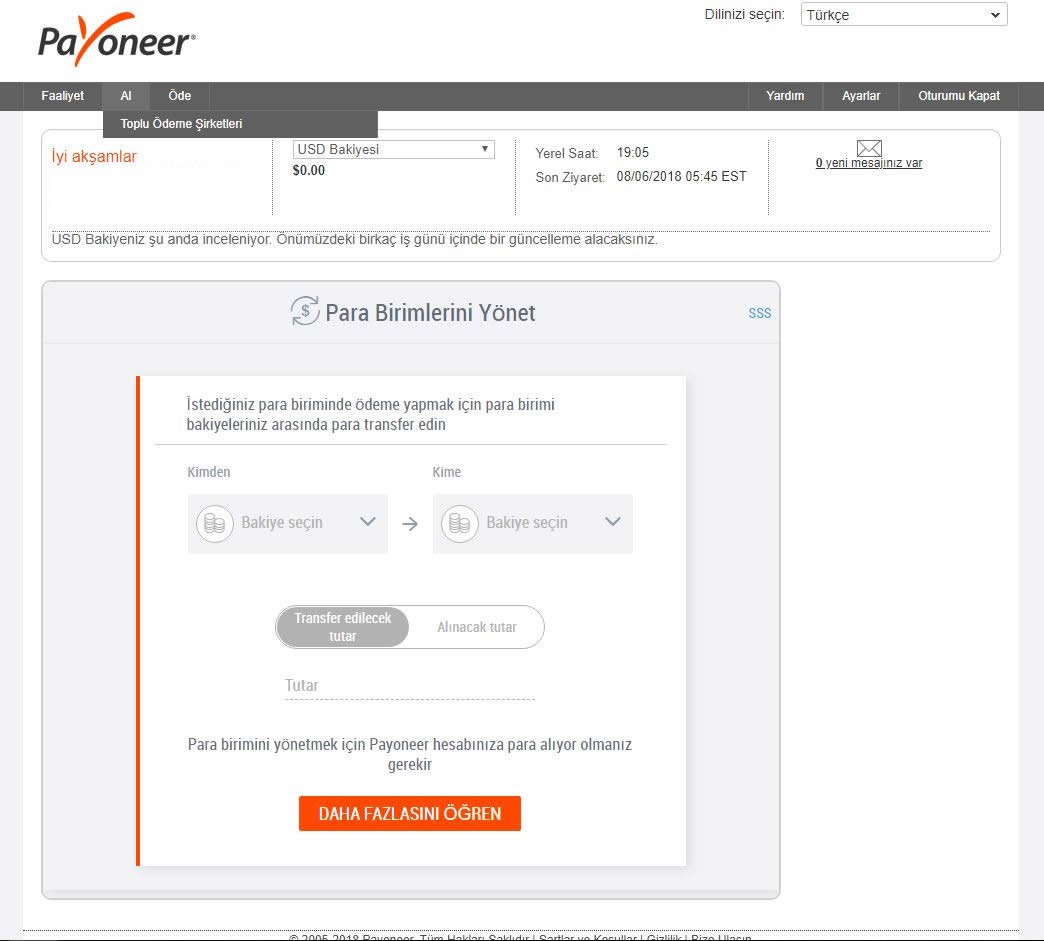Click the 'DAHA FAZLASINI ÖĞREN' button

tap(409, 813)
